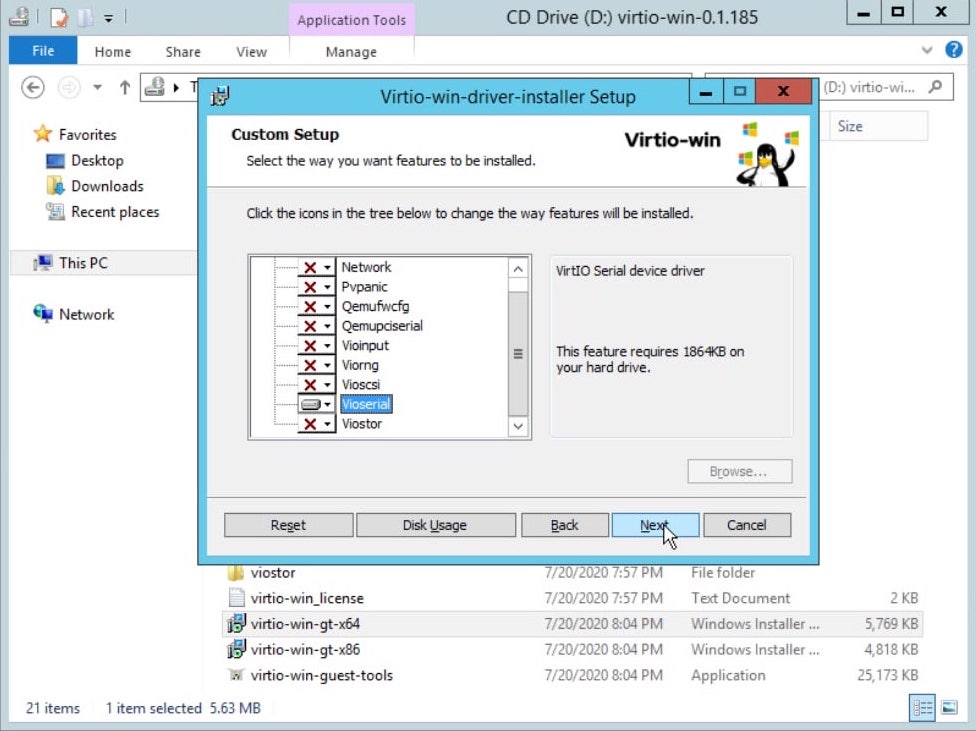Viewport: 976px width, 731px height.
Task: Open Qemufwcfg feature install-state dropdown
Action: click(x=316, y=306)
